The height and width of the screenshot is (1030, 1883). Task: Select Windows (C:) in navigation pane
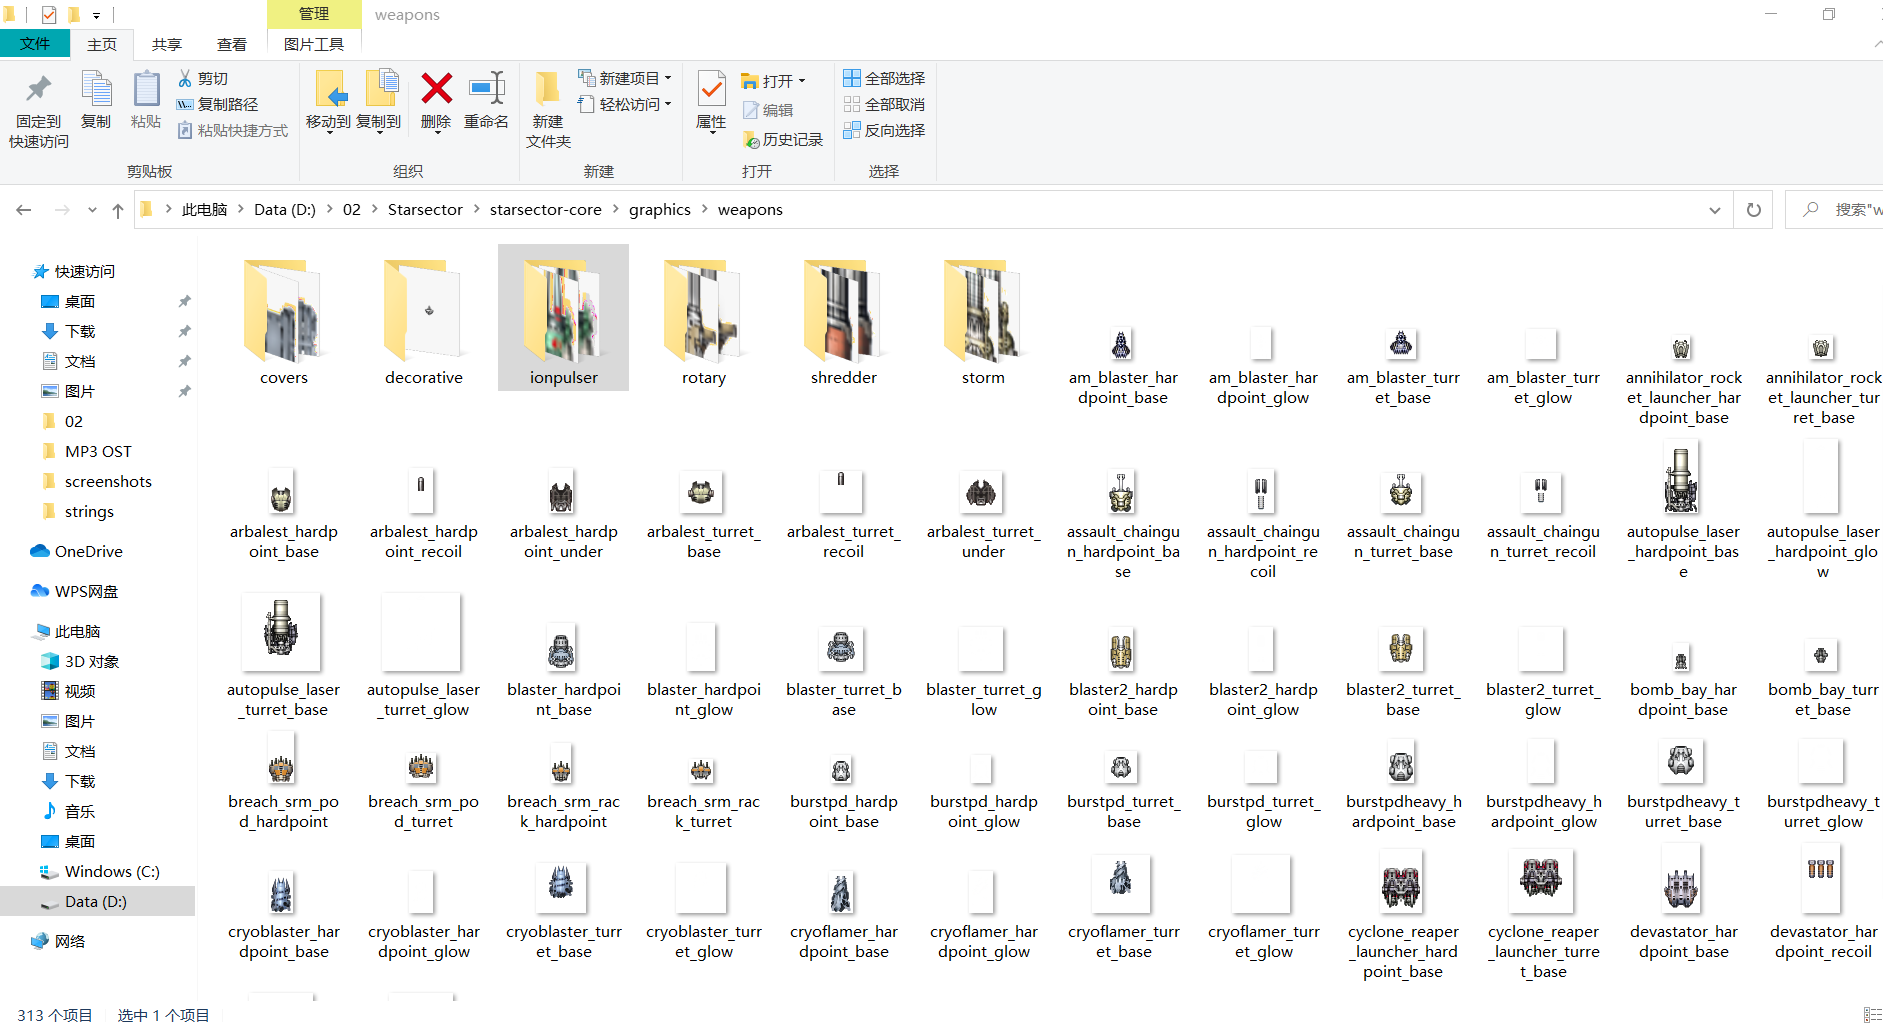(x=111, y=871)
